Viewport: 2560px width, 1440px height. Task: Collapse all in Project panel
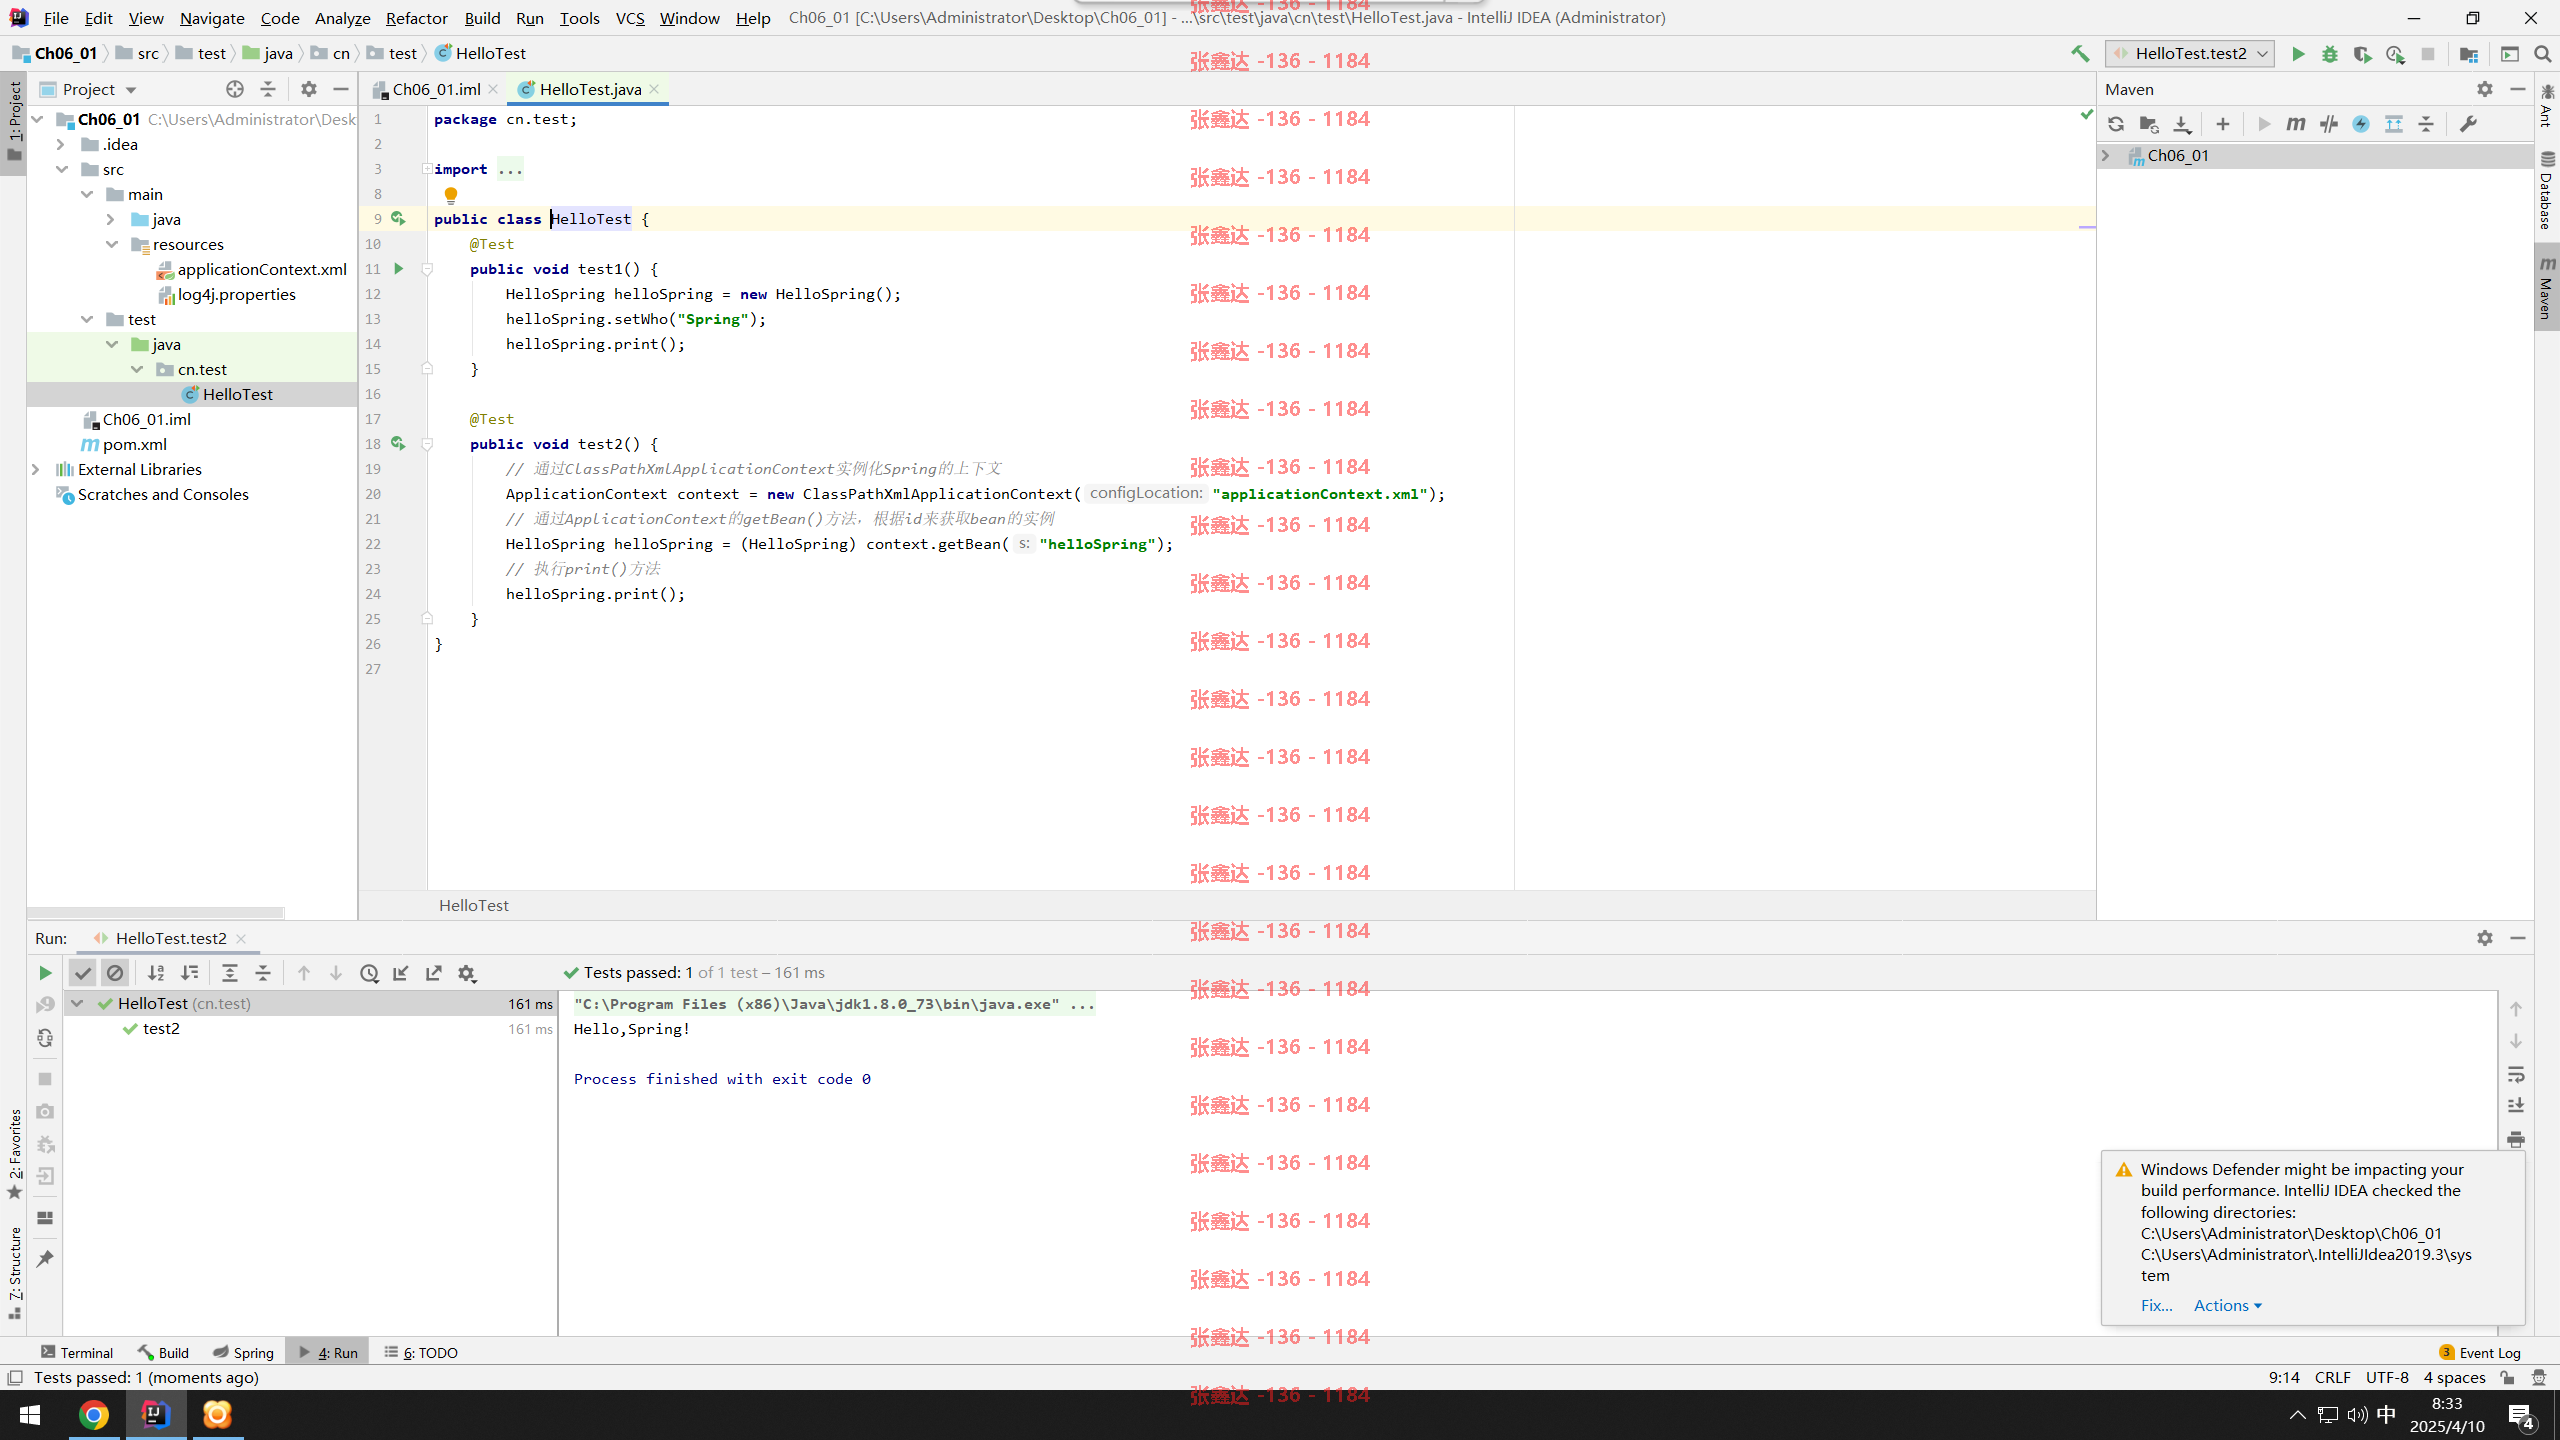tap(268, 89)
